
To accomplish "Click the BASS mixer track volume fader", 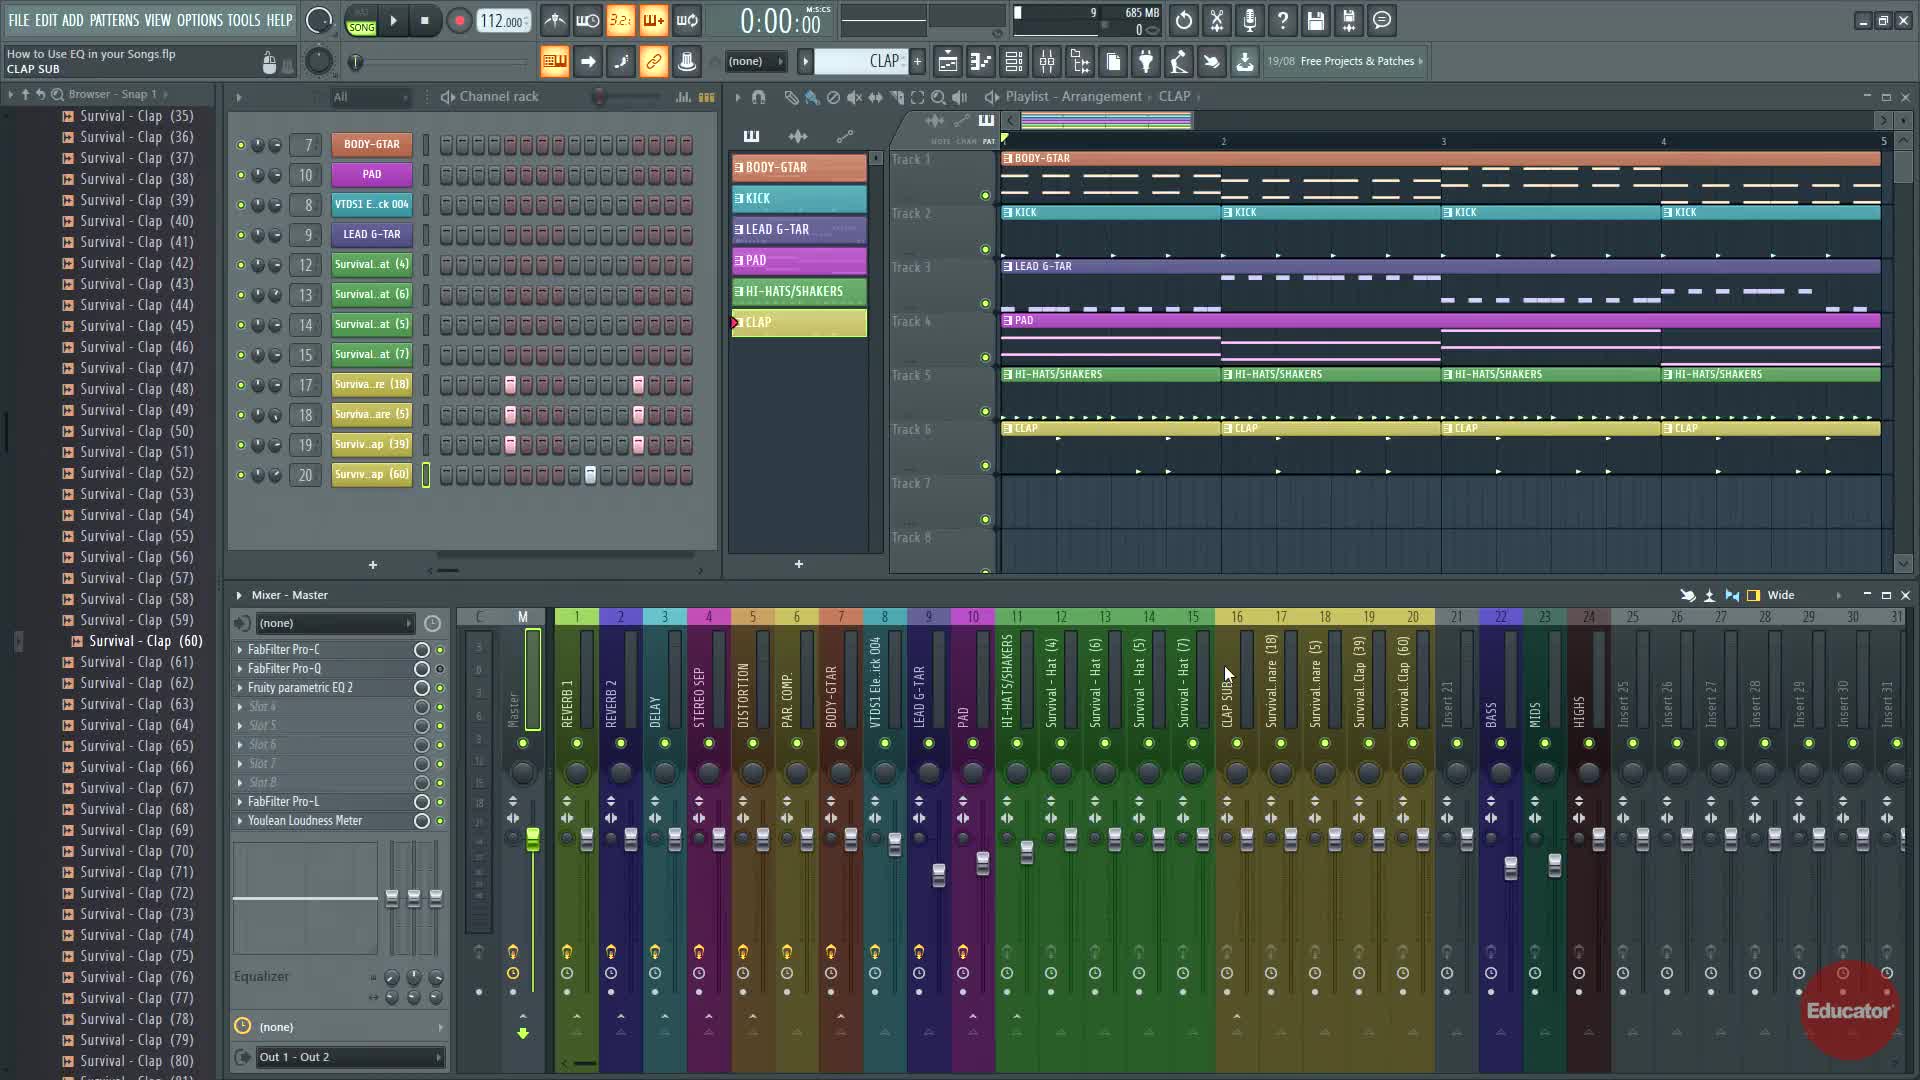I will click(x=1510, y=868).
